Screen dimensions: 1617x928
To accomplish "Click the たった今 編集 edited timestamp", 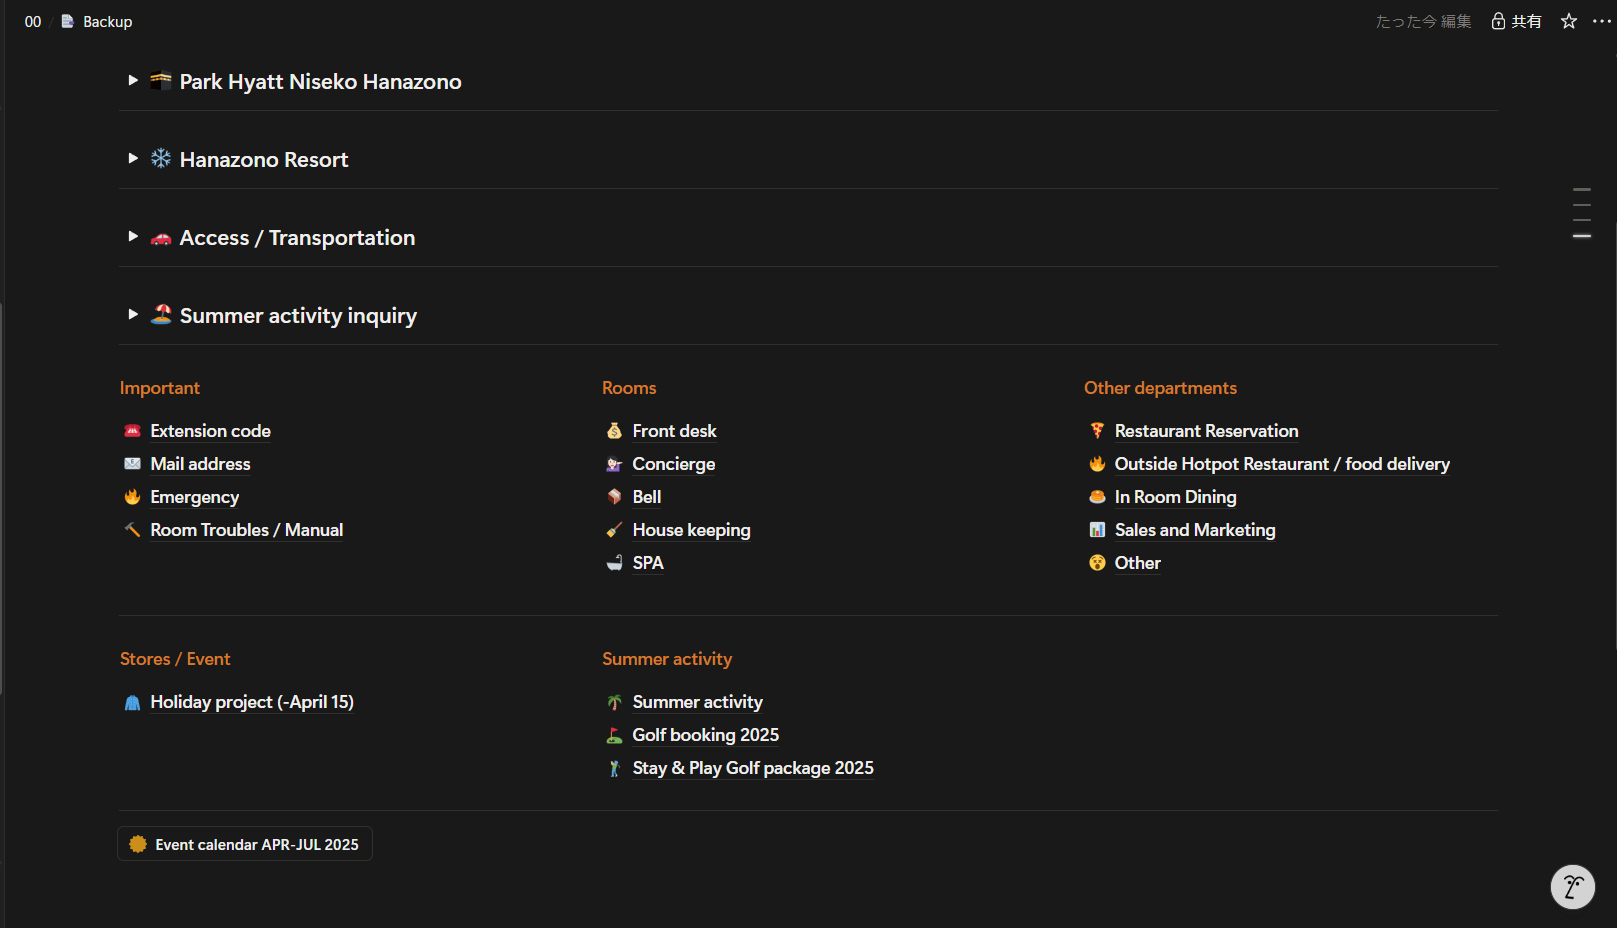I will [1423, 21].
